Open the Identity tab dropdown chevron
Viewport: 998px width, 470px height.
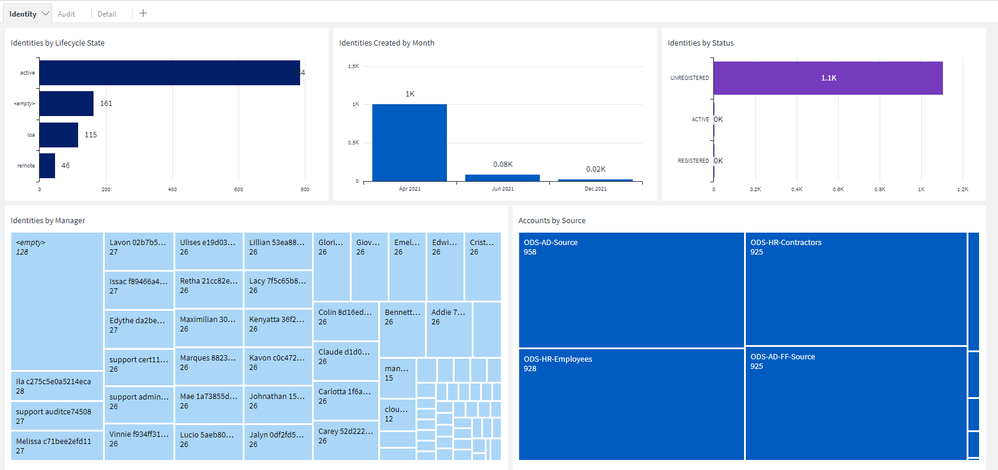pos(46,14)
